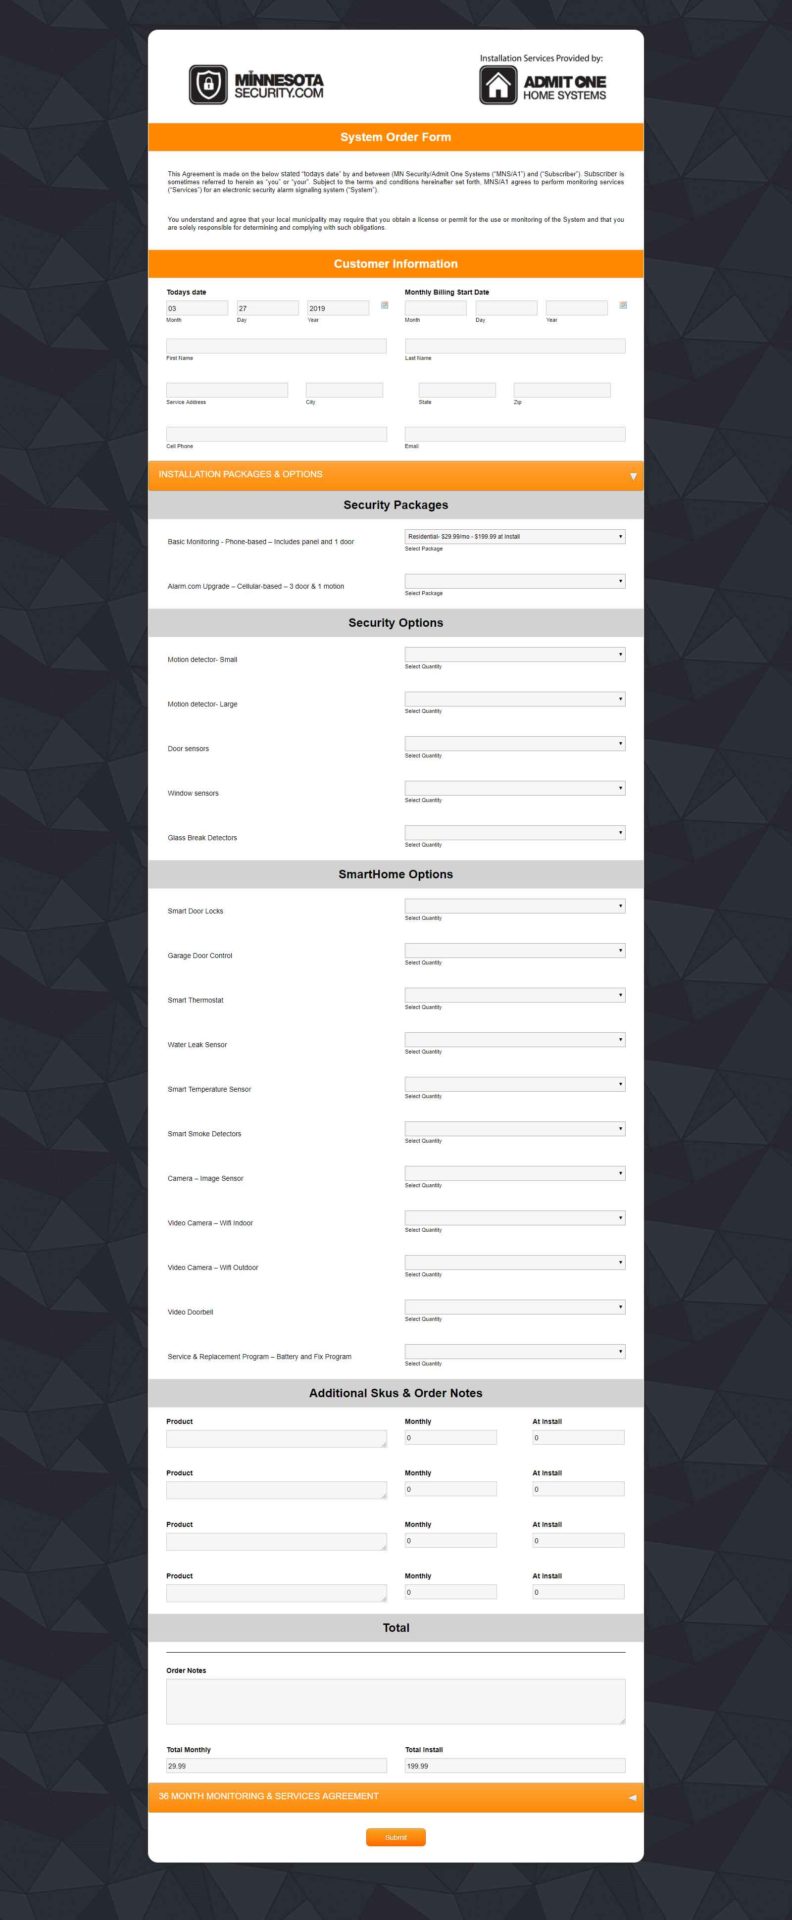Open the Glass Break Detectors quantity dropdown
Viewport: 792px width, 1920px height.
point(515,833)
